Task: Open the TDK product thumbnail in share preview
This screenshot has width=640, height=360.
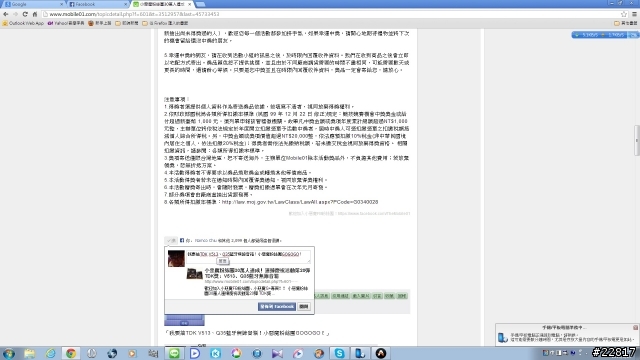Action: (195, 273)
